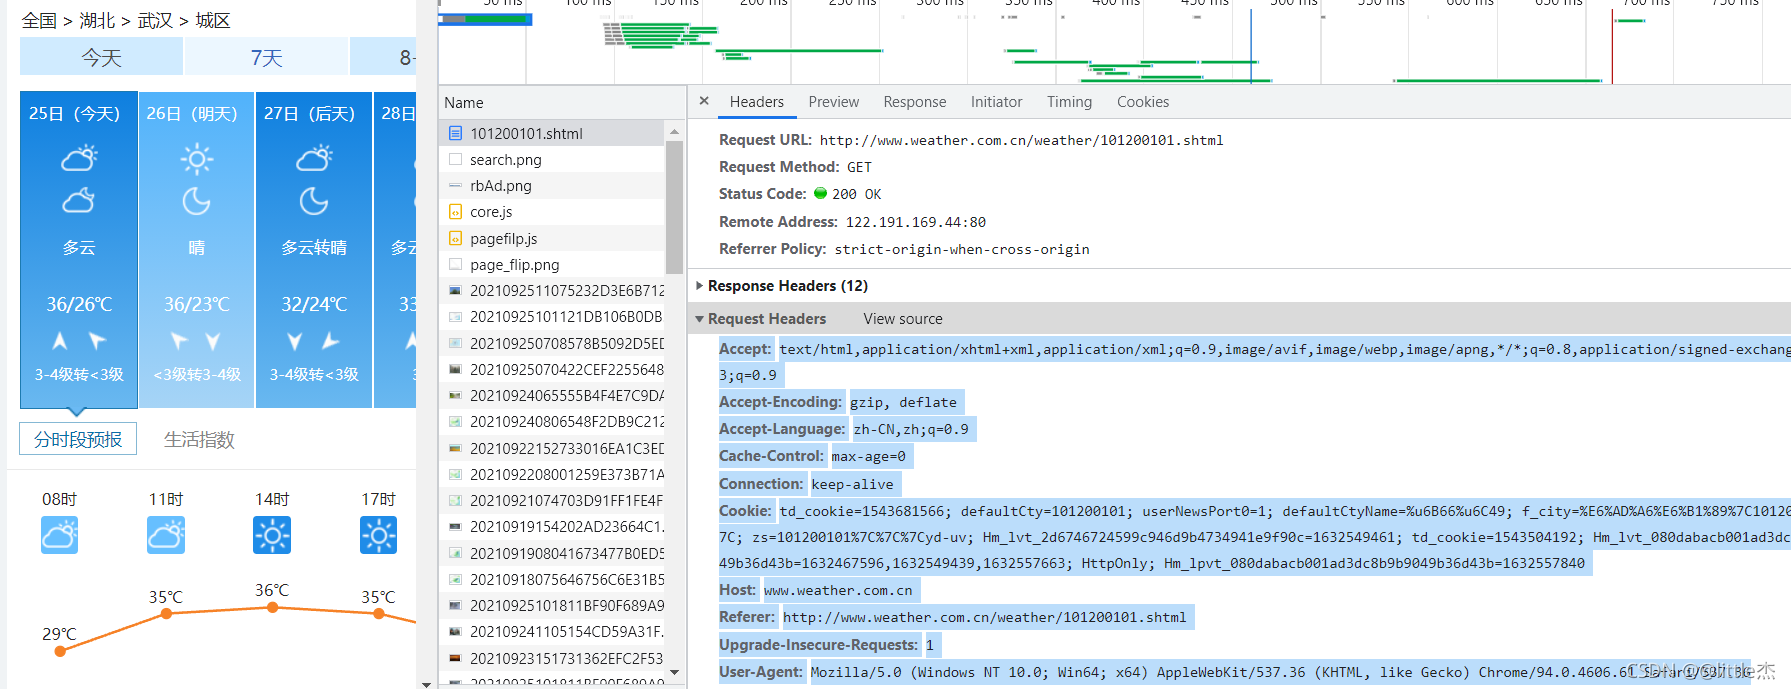The image size is (1791, 689).
Task: Select request 20210918075646756C6E31B5
Action: coord(552,580)
